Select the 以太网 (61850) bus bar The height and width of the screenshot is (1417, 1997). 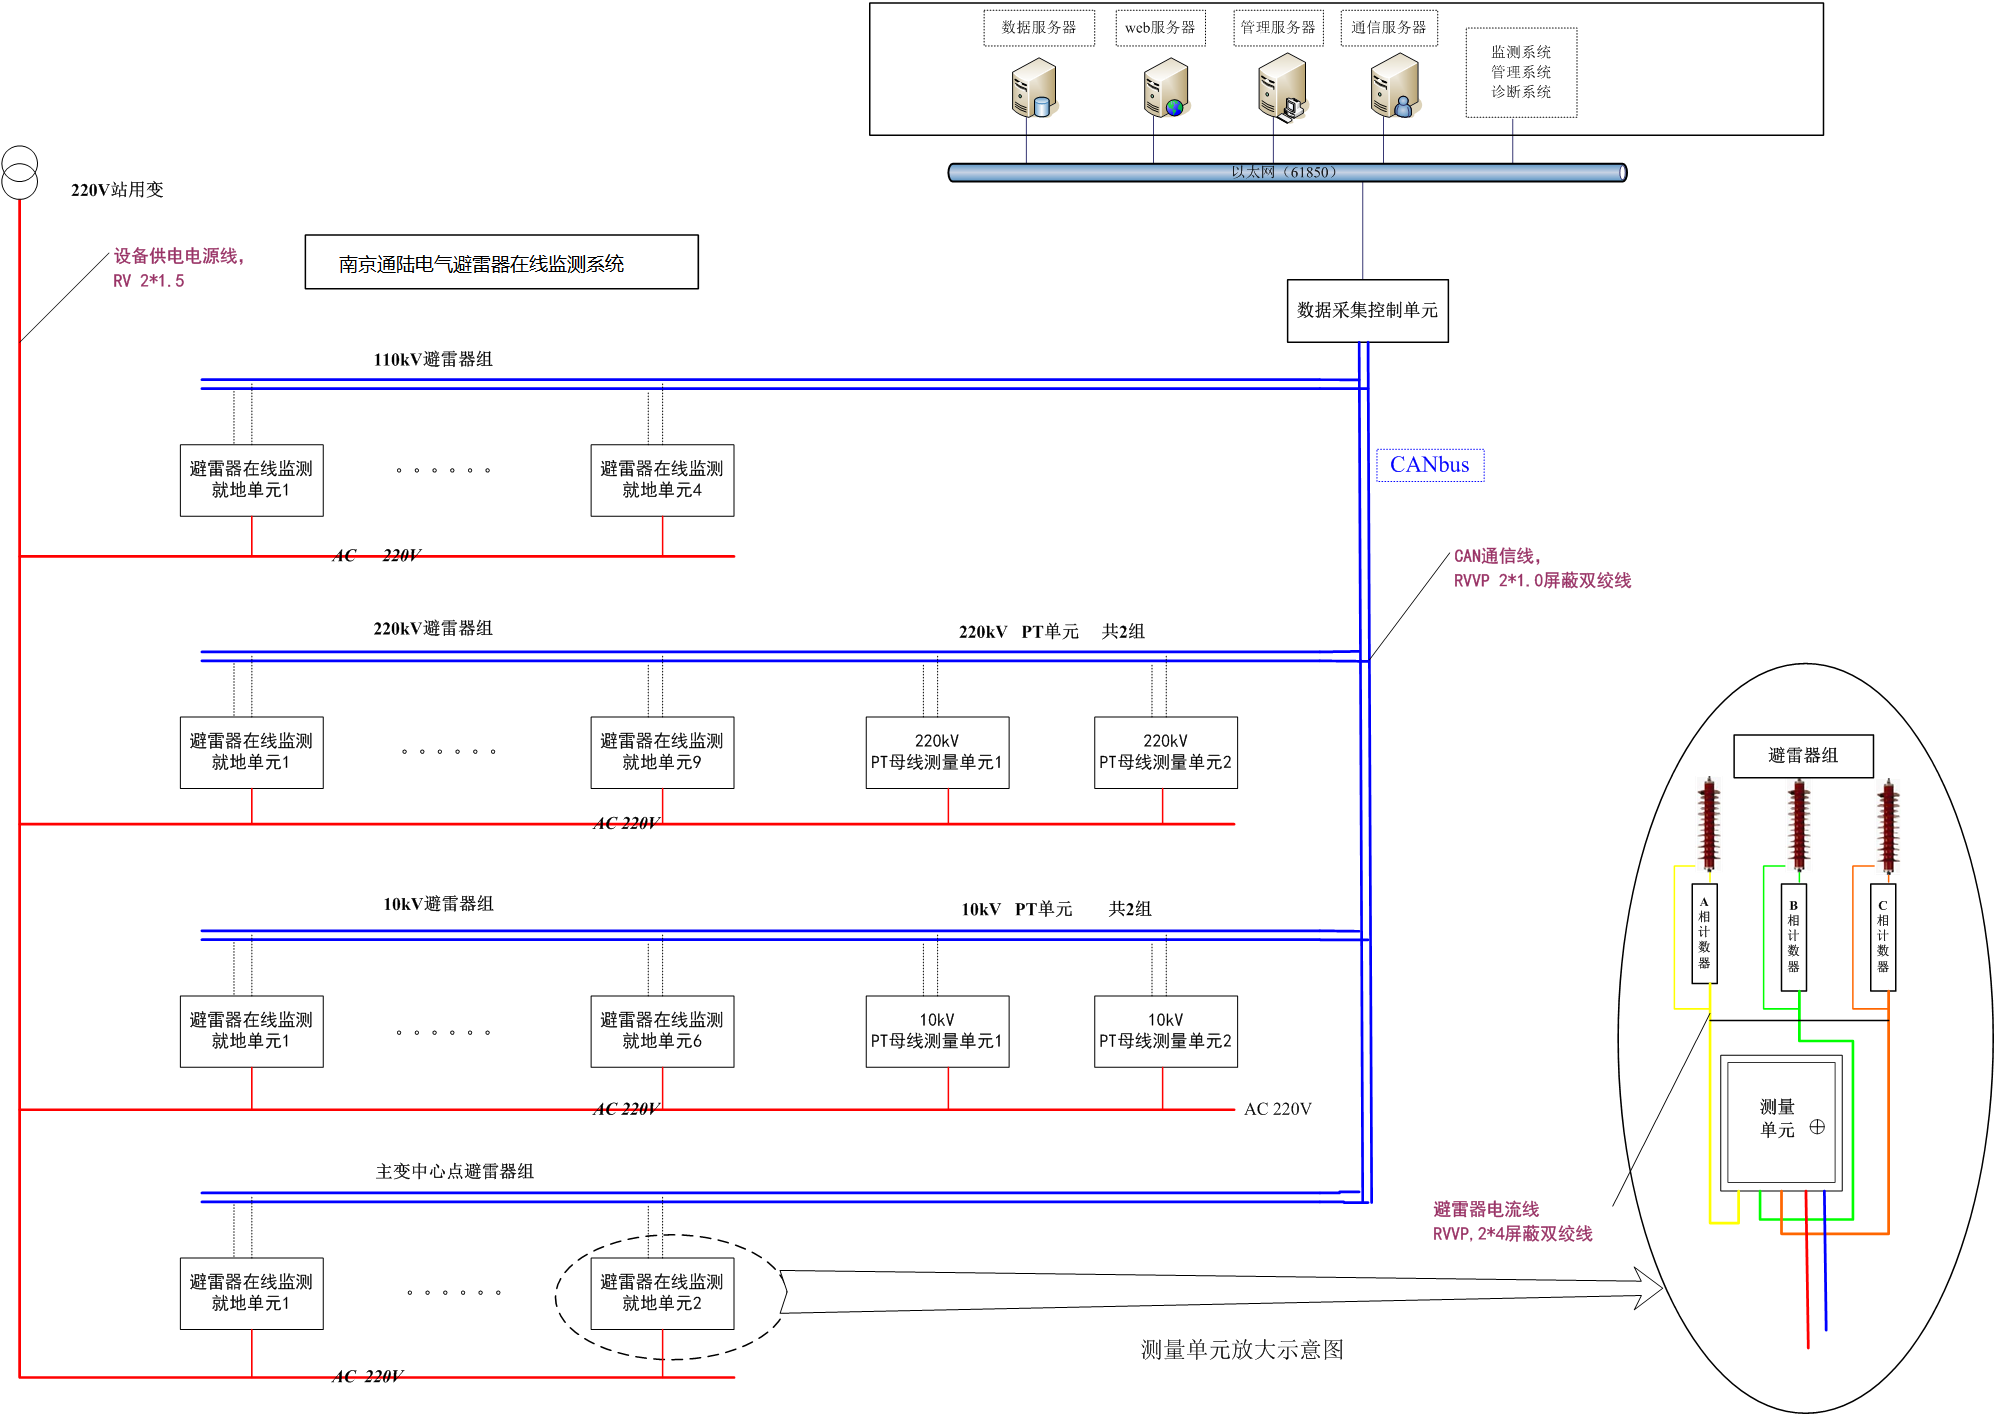pos(1286,173)
